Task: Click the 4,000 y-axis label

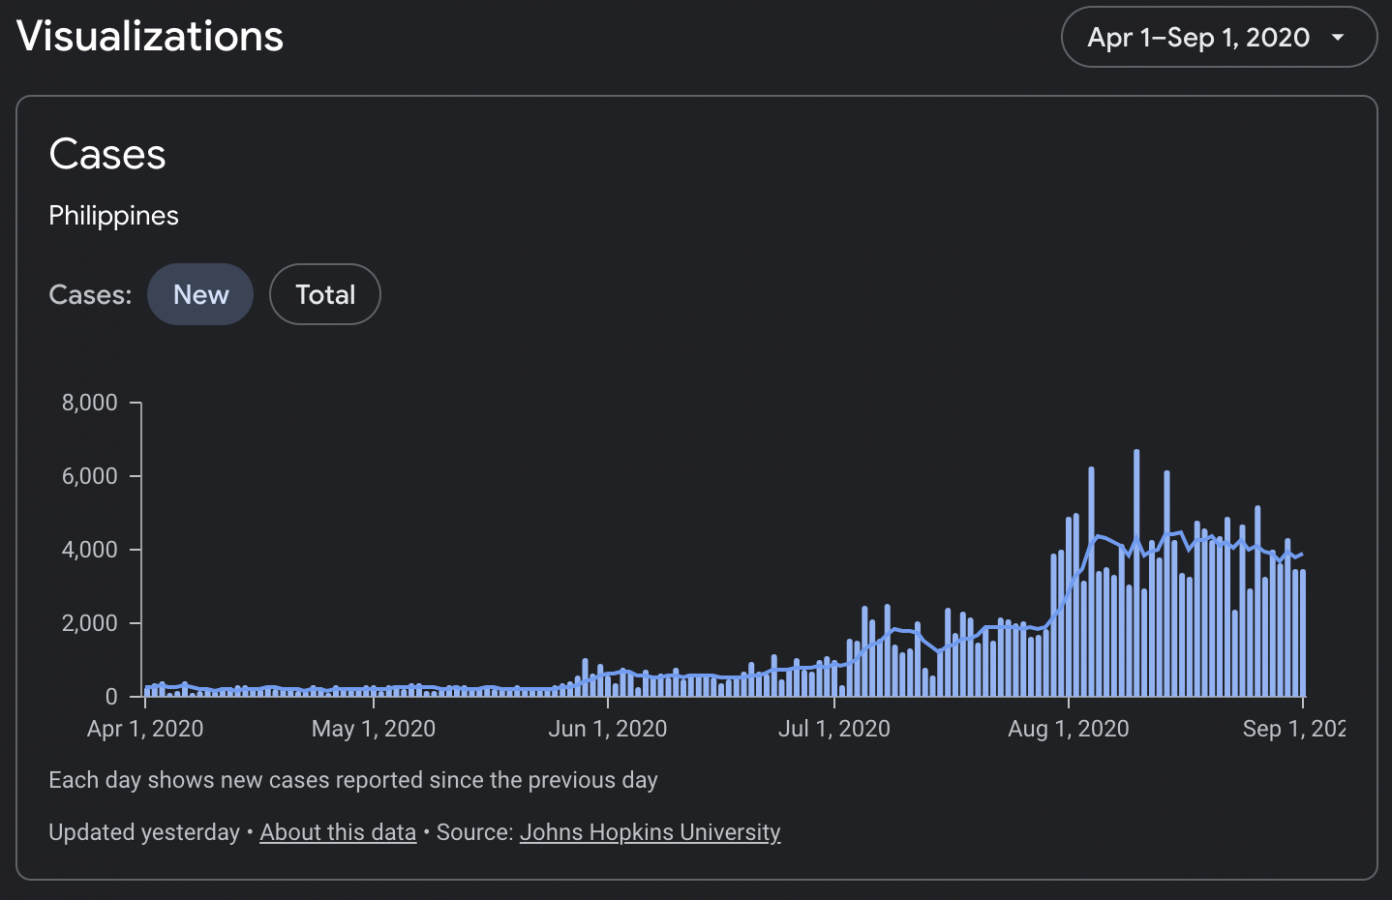Action: coord(90,550)
